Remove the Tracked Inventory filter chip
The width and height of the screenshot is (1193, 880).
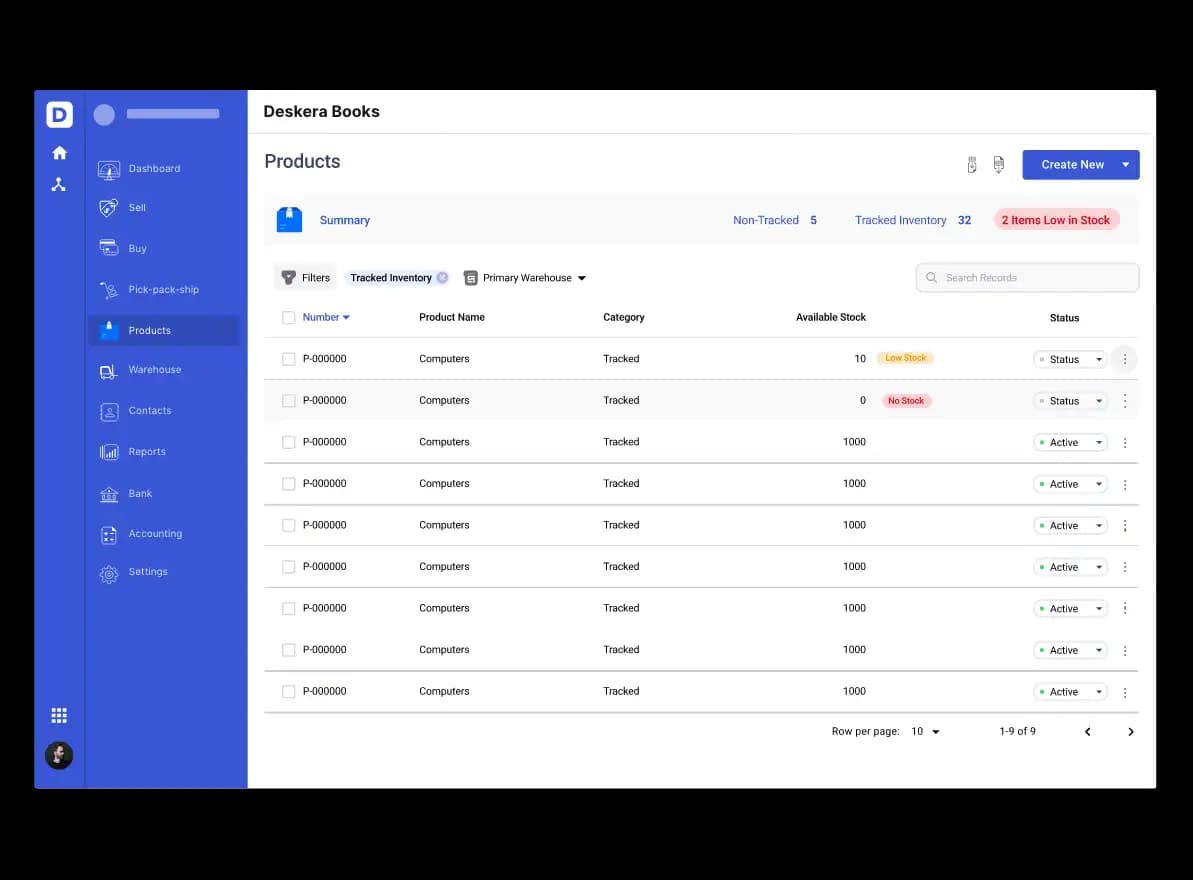441,277
